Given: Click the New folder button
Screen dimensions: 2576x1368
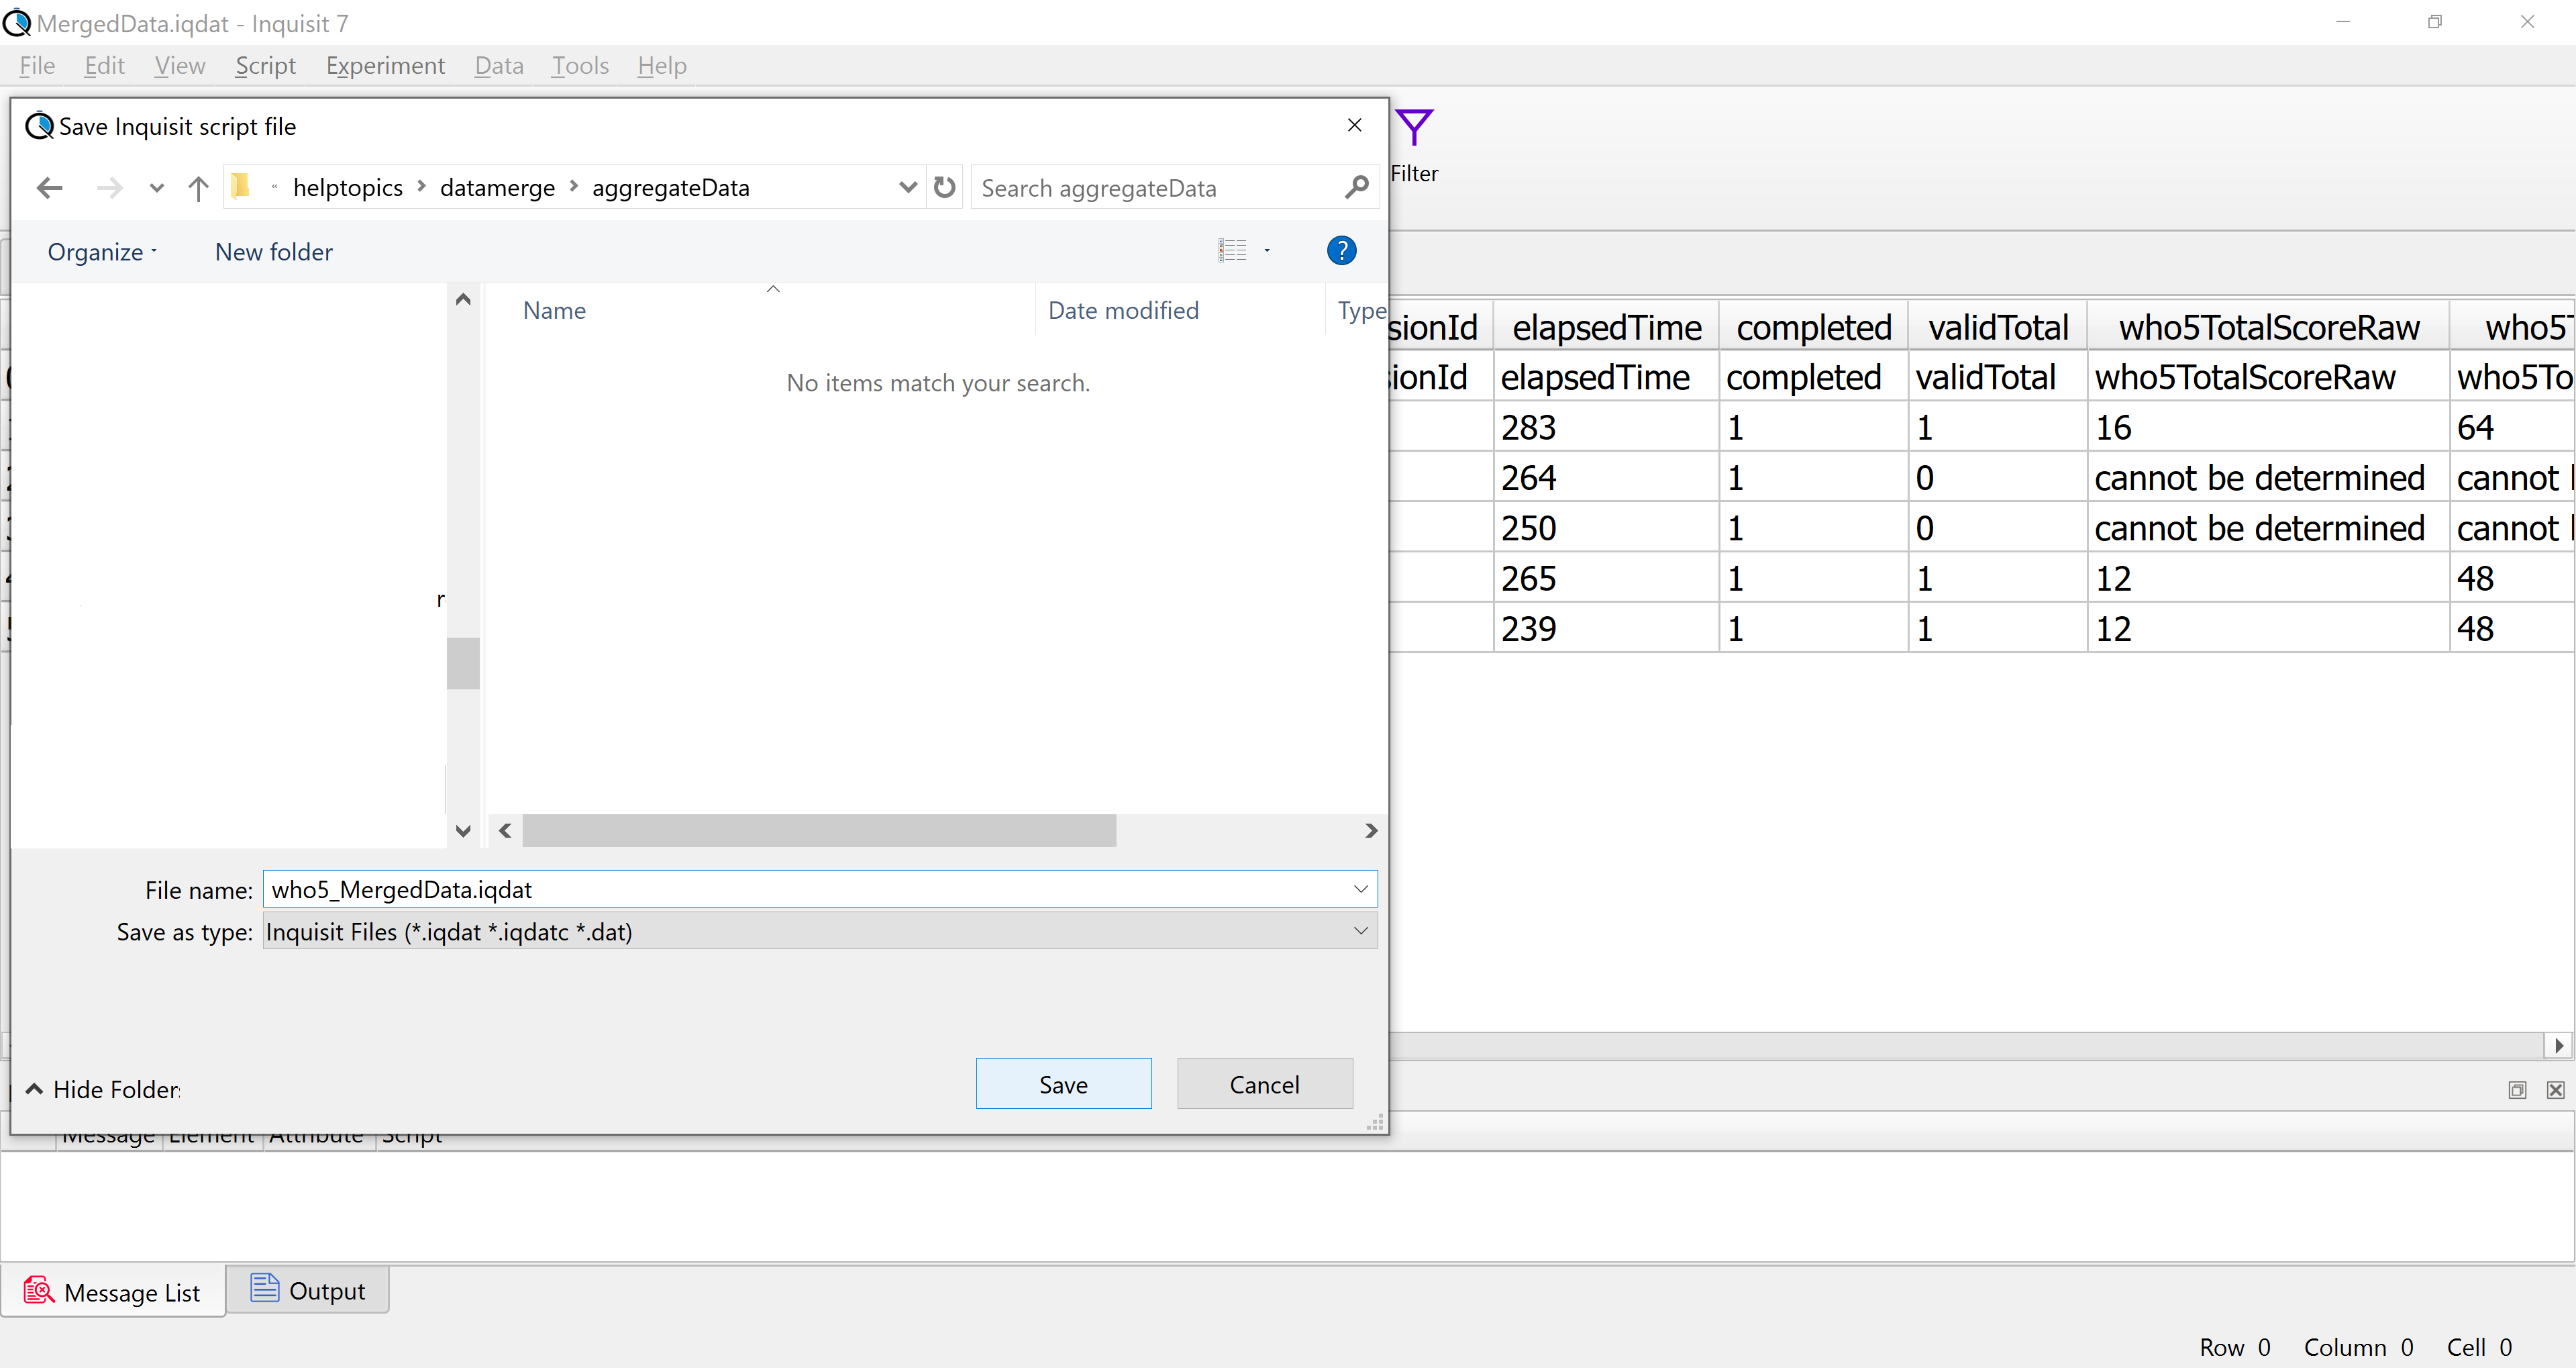Looking at the screenshot, I should (273, 252).
